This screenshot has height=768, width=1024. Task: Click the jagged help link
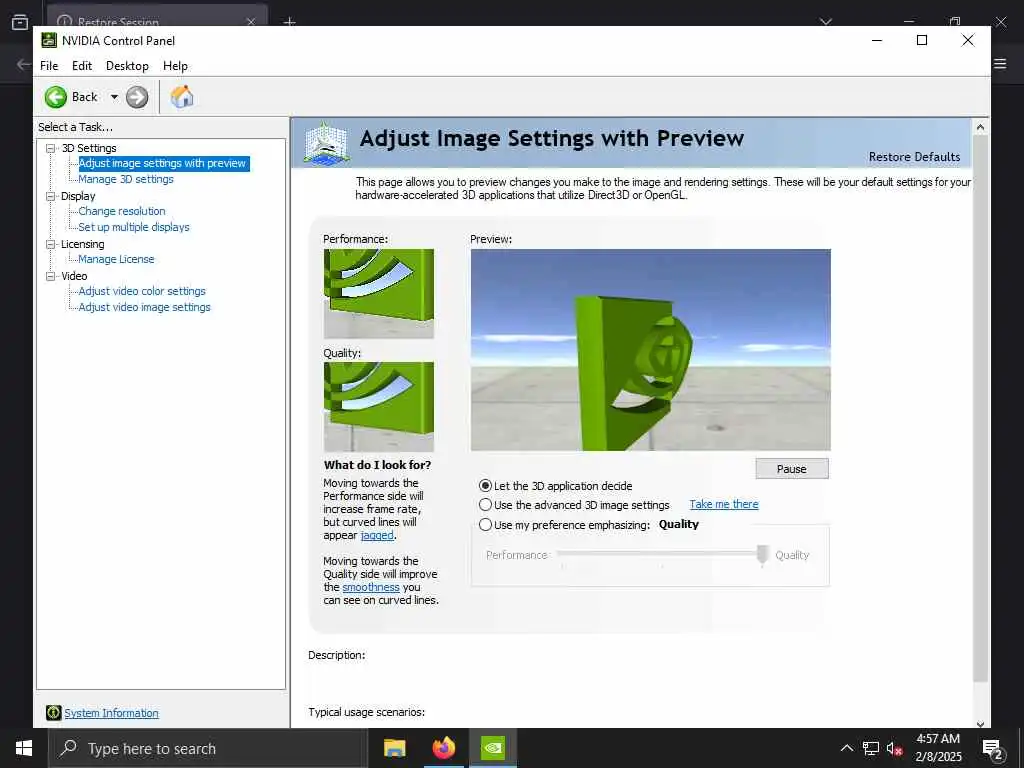(x=377, y=535)
